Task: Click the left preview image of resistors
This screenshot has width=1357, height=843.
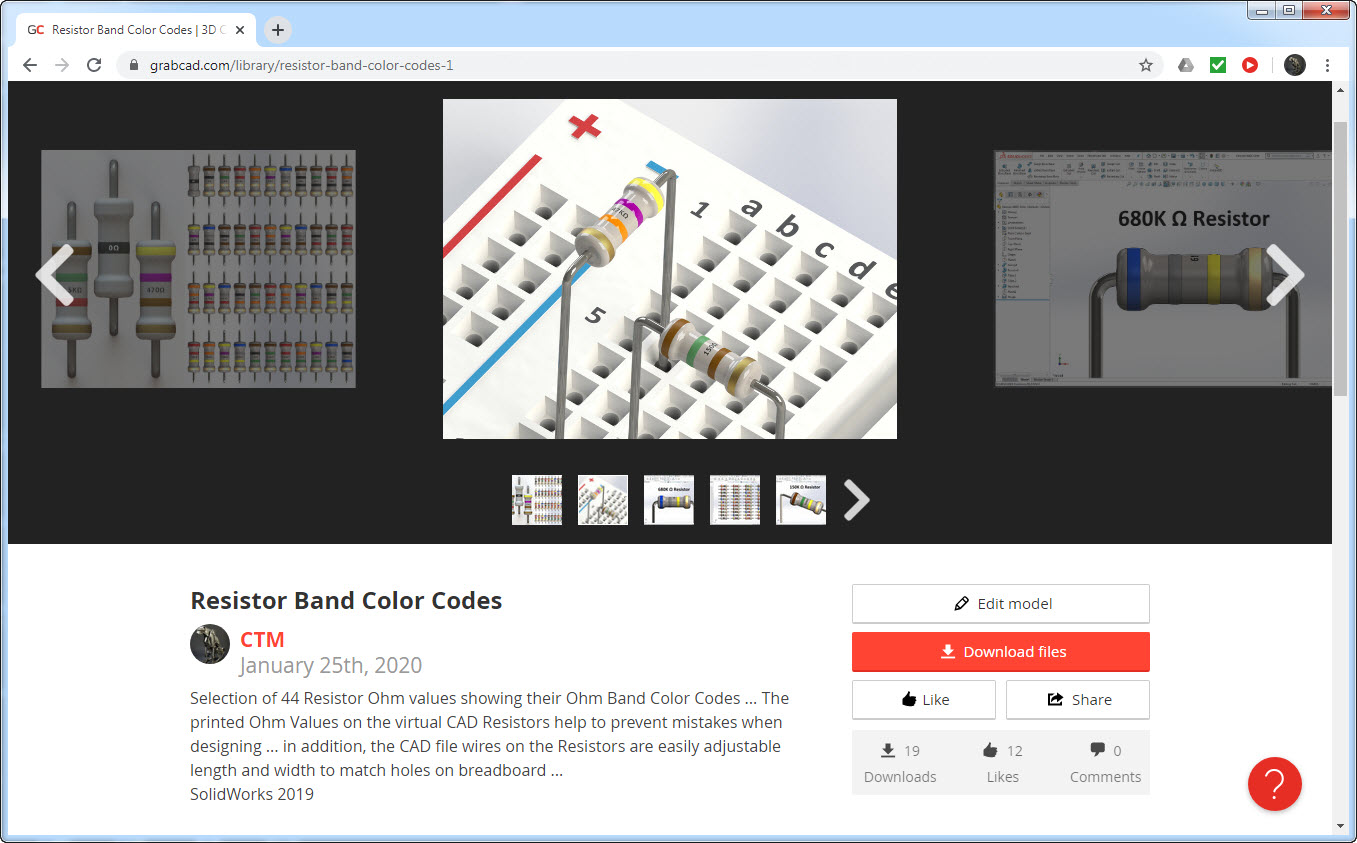Action: click(198, 269)
